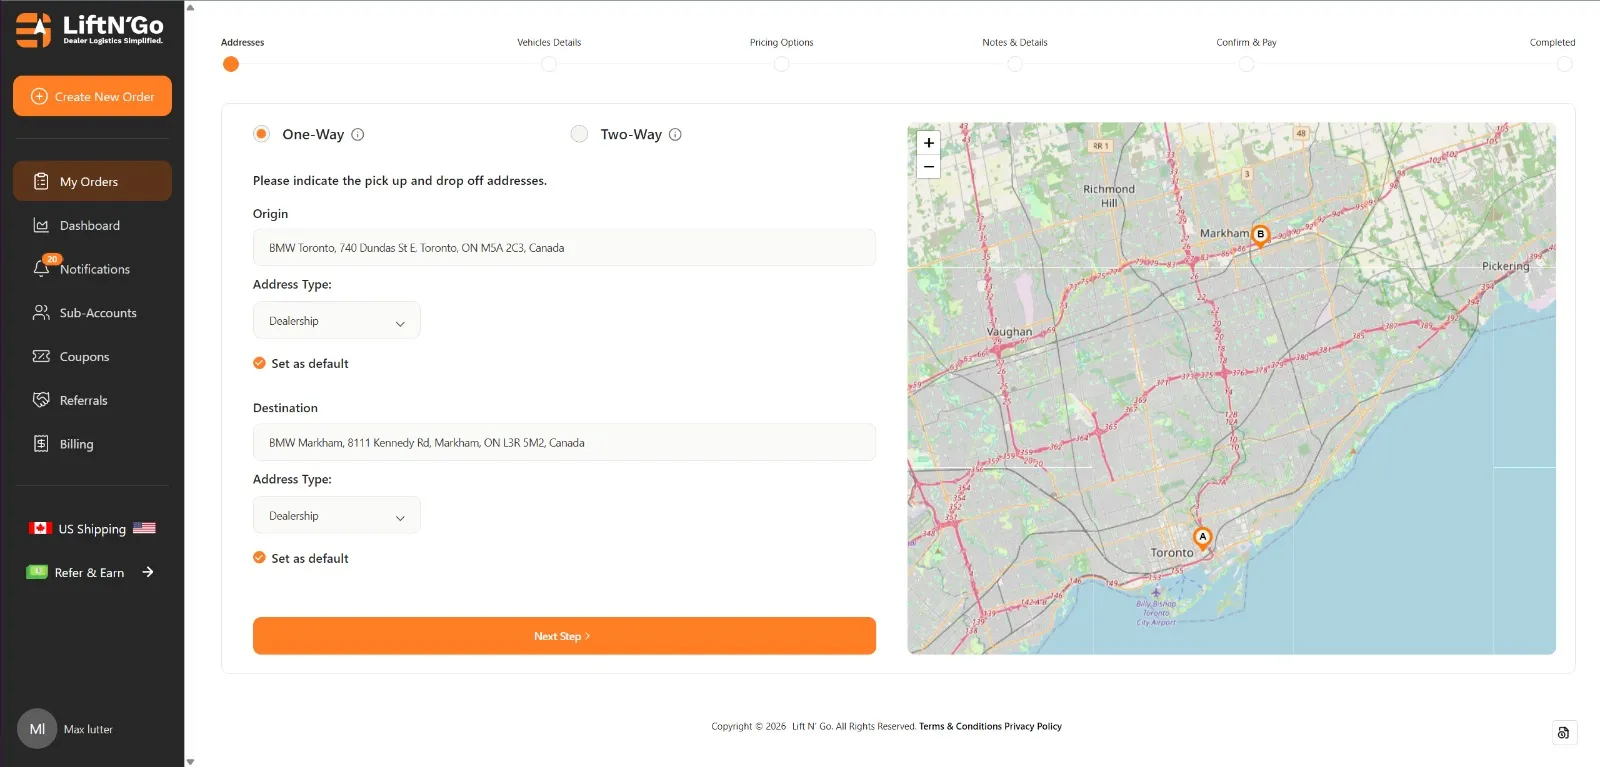This screenshot has height=767, width=1600.
Task: Click the Notes & Details step dot
Action: click(1015, 64)
